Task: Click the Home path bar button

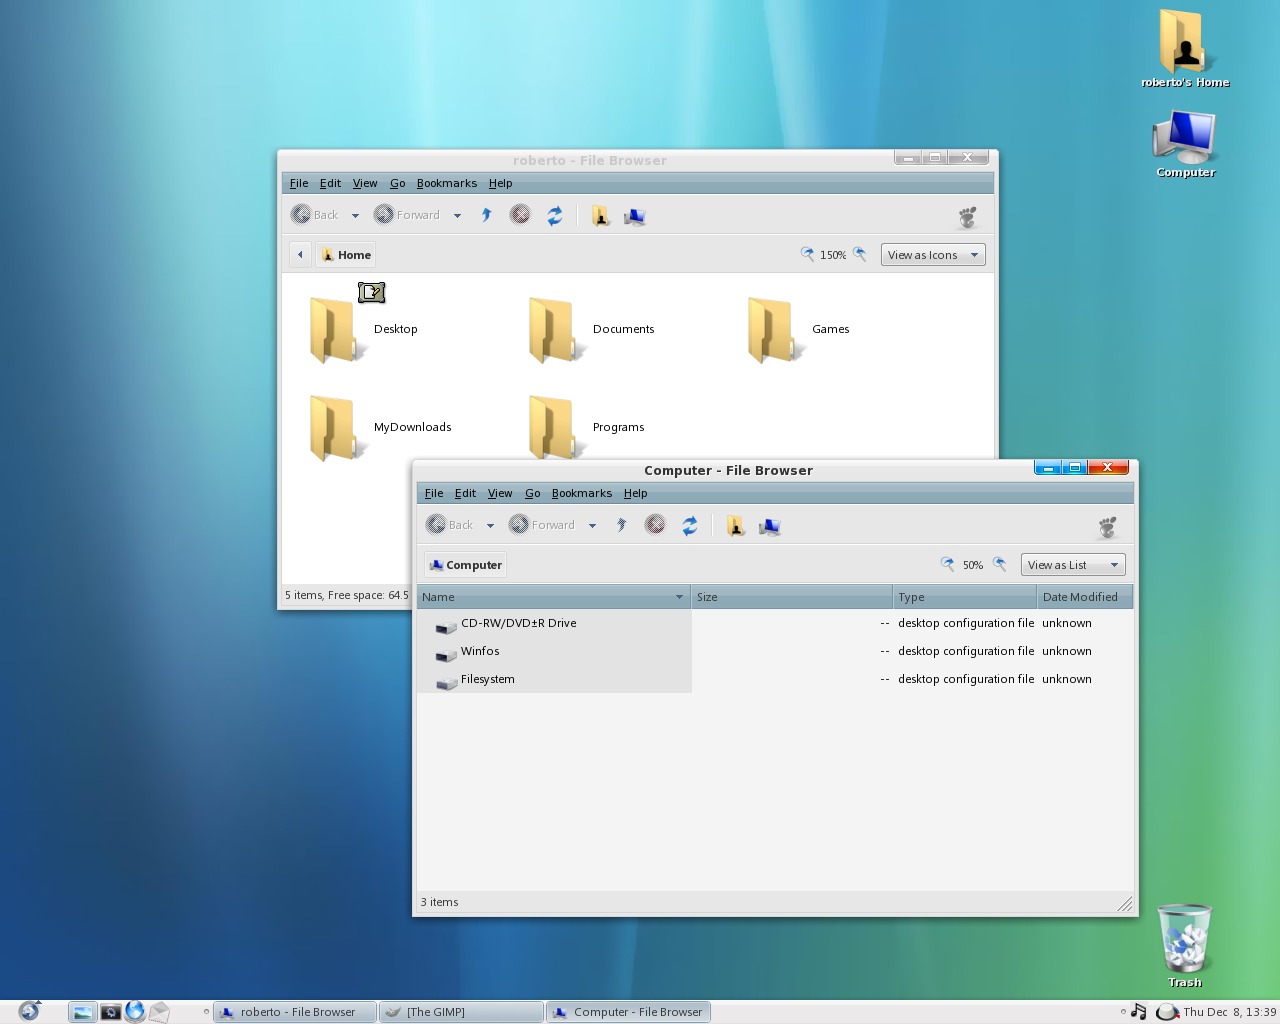Action: click(x=346, y=255)
